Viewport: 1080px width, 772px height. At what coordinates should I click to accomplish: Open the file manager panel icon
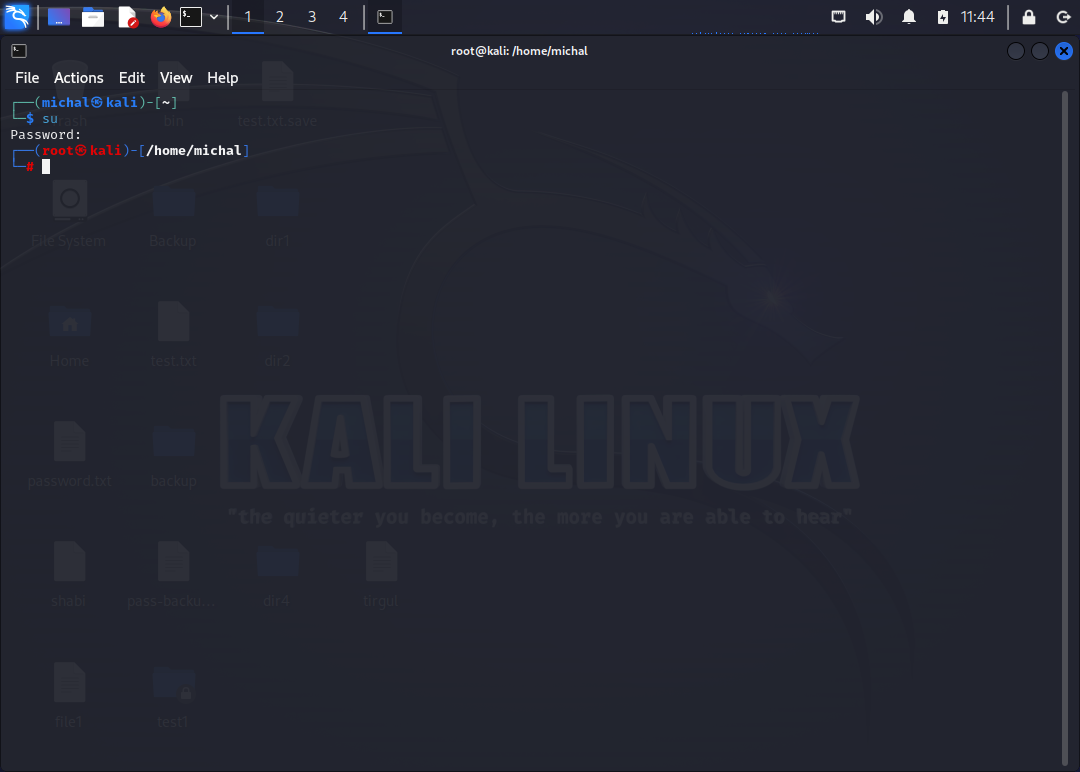click(93, 16)
